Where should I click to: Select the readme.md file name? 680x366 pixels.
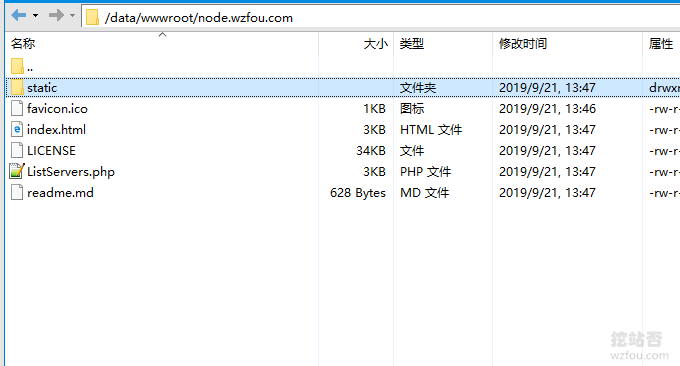pos(60,193)
